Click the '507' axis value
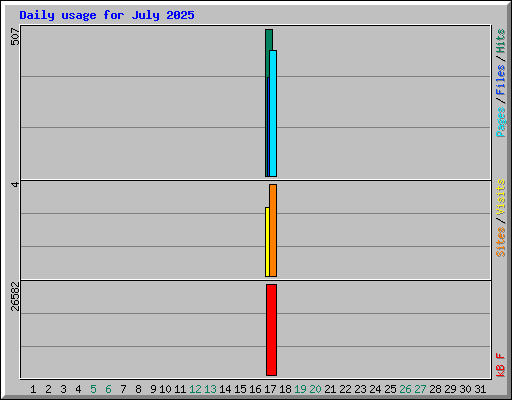The image size is (512, 400). pyautogui.click(x=15, y=37)
